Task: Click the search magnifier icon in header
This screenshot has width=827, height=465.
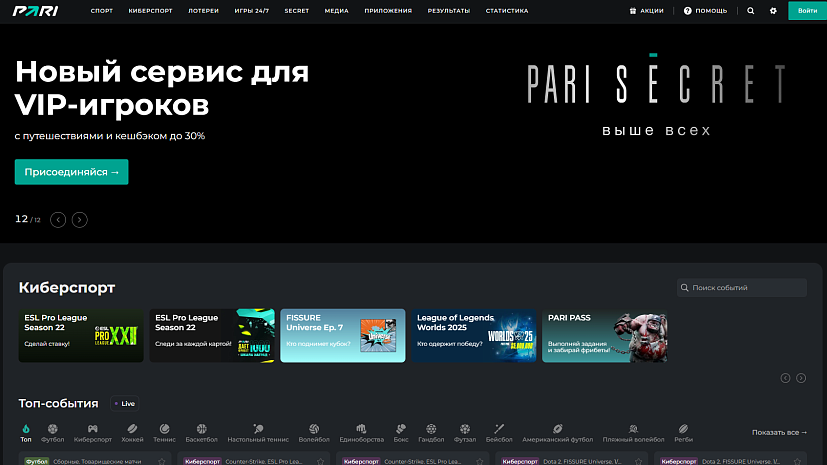Action: point(751,10)
